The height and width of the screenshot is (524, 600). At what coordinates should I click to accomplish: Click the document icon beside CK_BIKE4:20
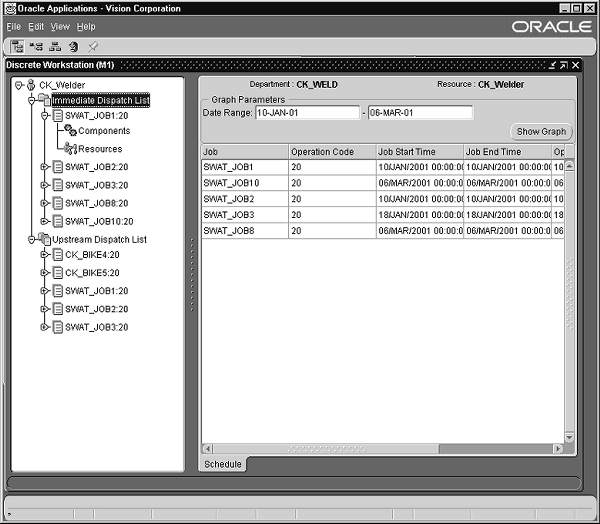pyautogui.click(x=58, y=255)
